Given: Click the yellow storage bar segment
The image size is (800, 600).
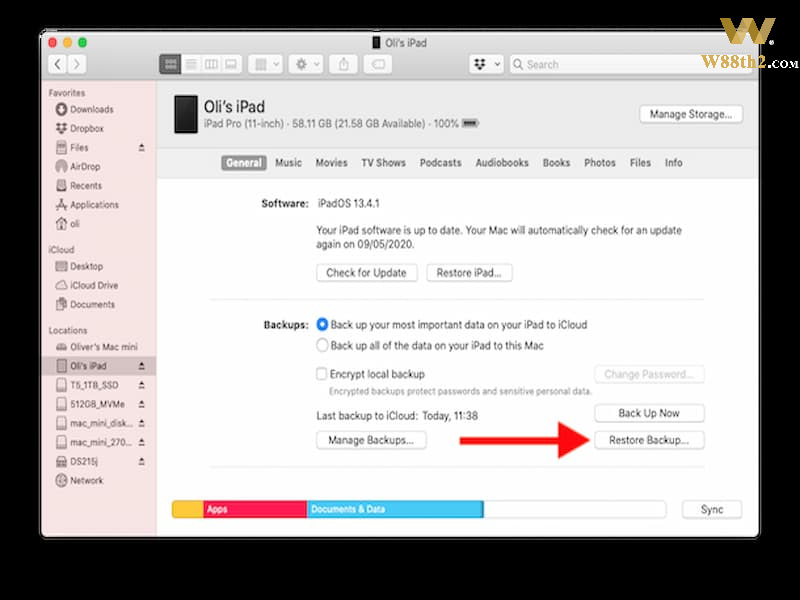Looking at the screenshot, I should tap(188, 509).
